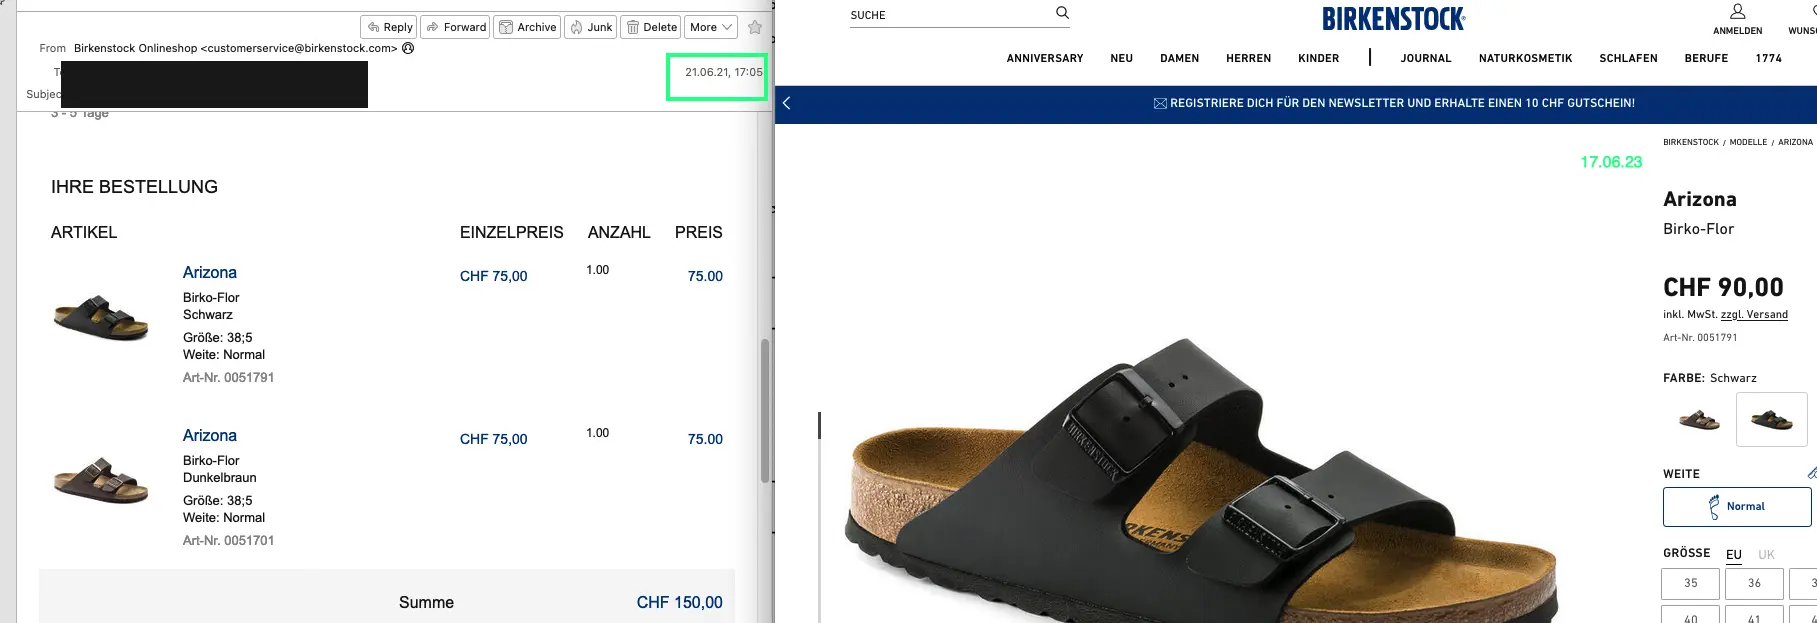This screenshot has width=1817, height=623.
Task: Open the Journal menu item
Action: tap(1426, 58)
